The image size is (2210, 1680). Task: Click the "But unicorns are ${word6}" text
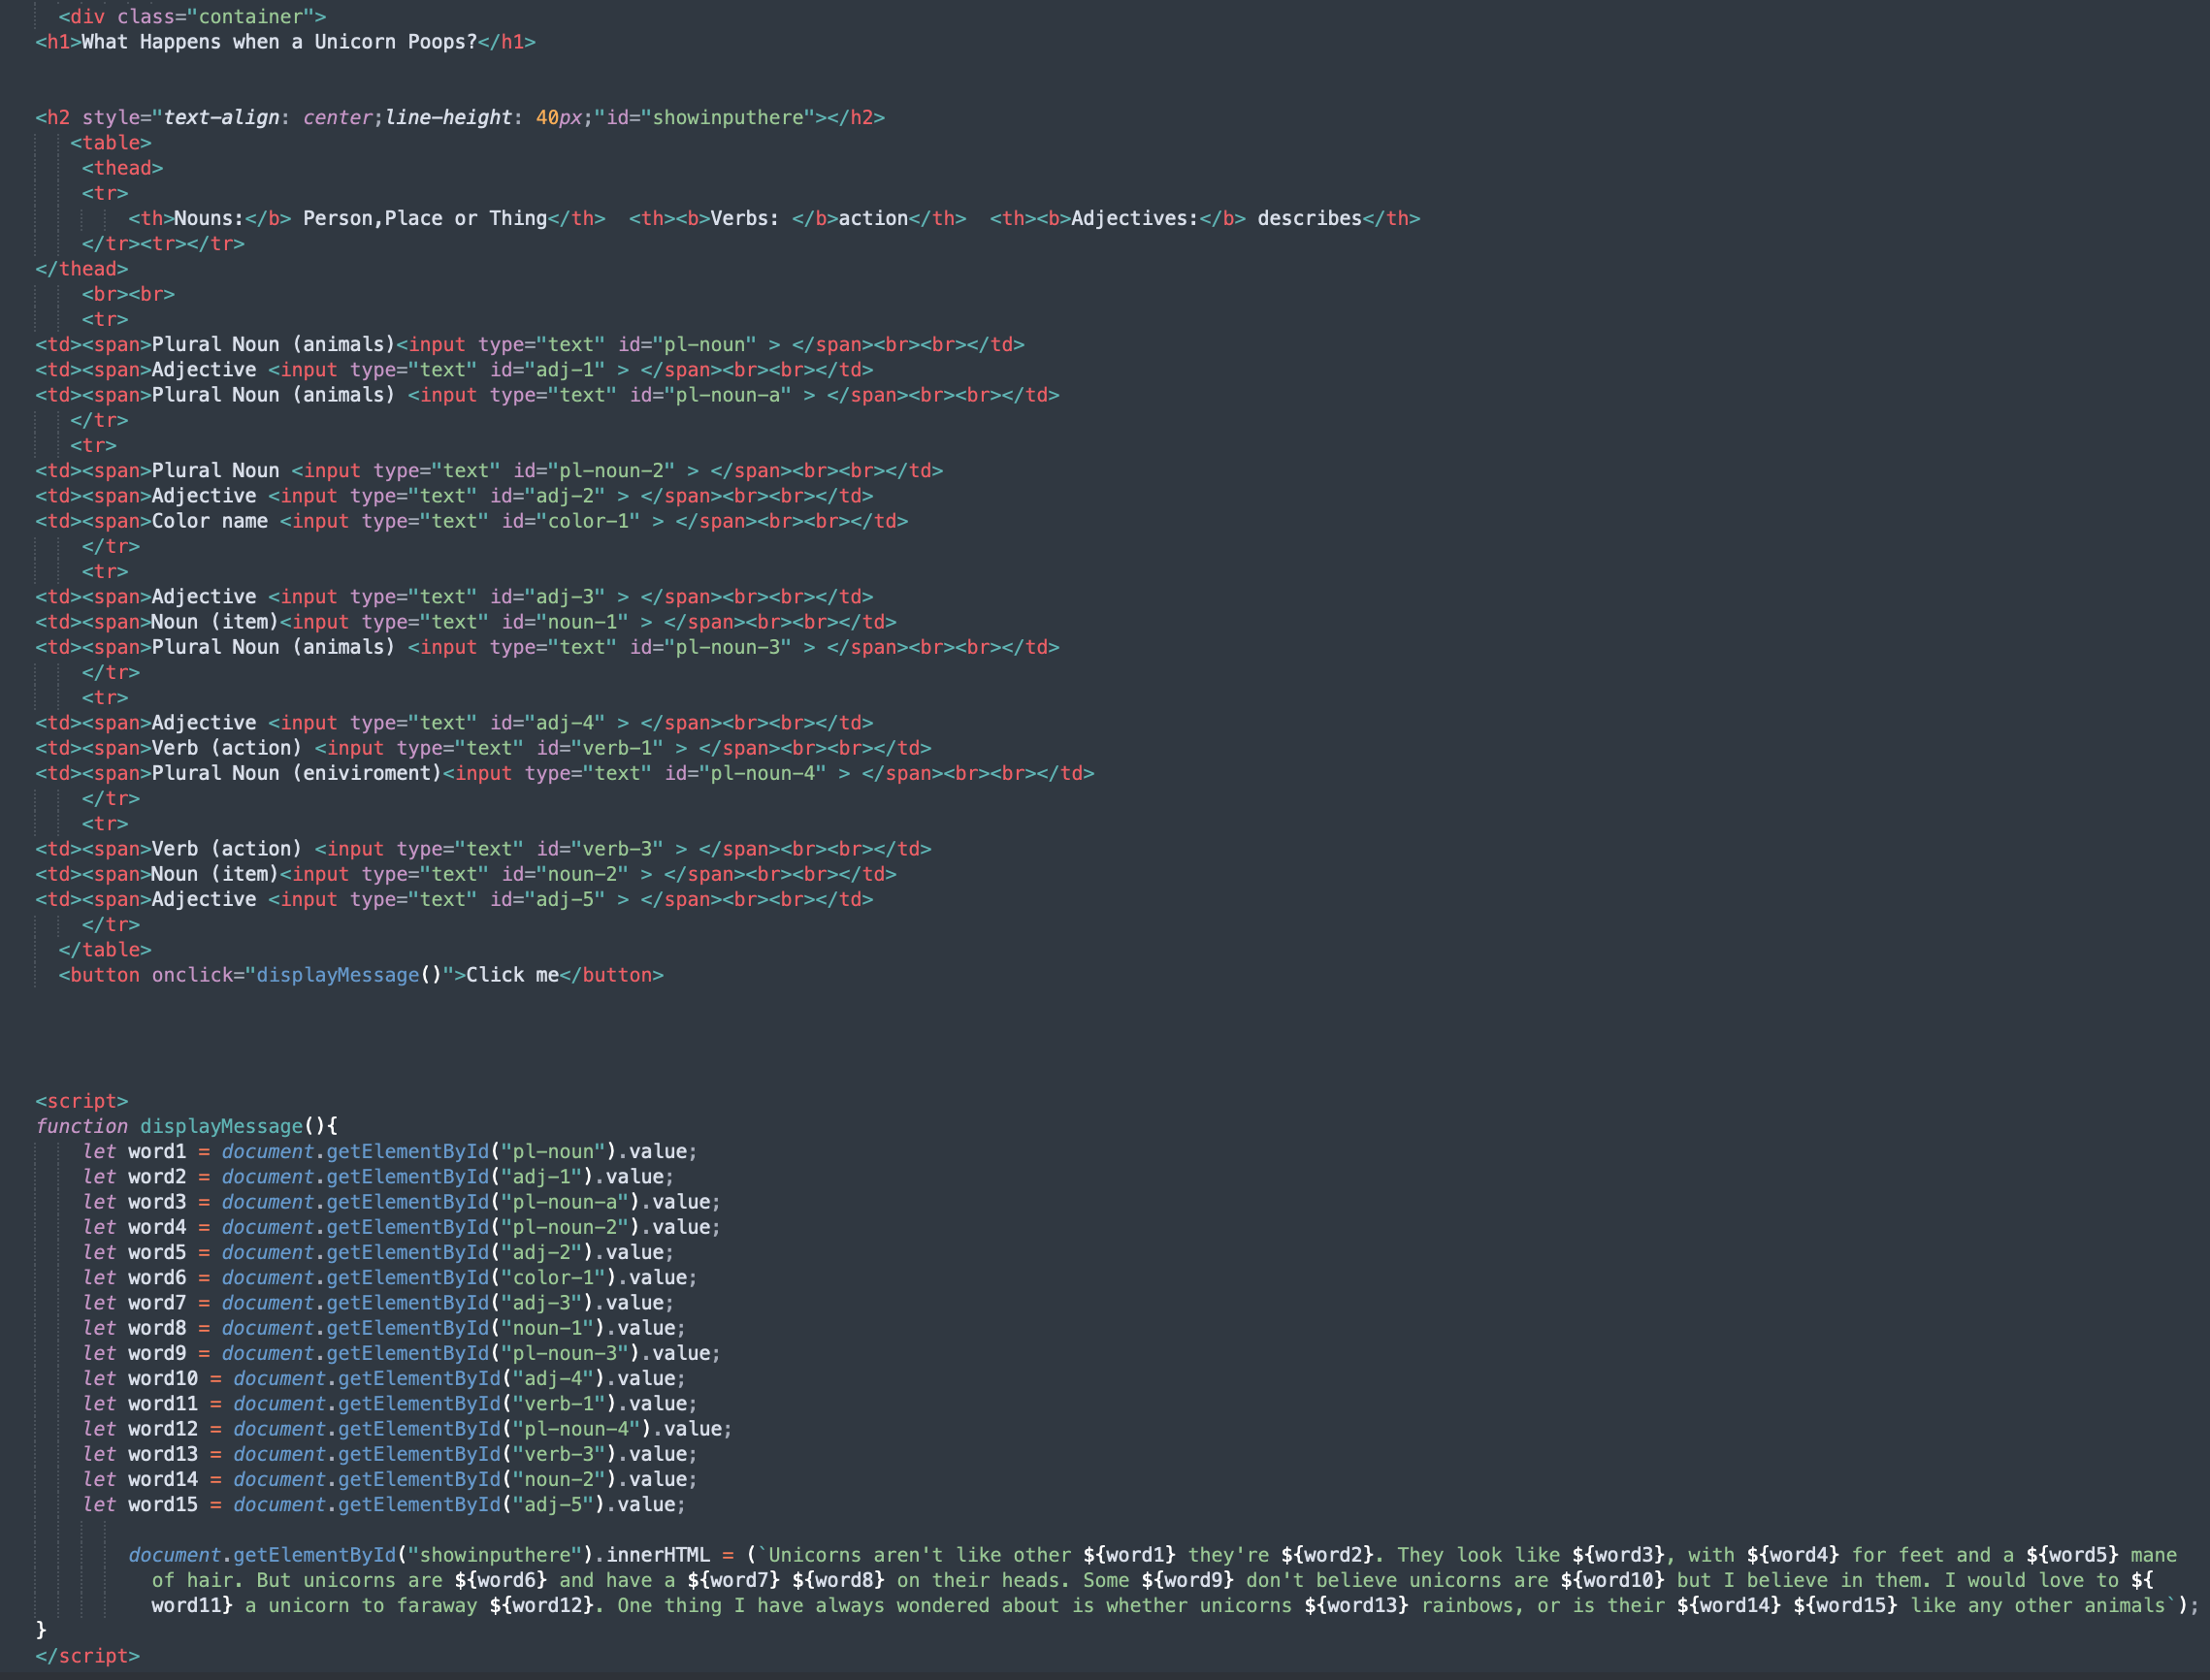[x=401, y=1581]
